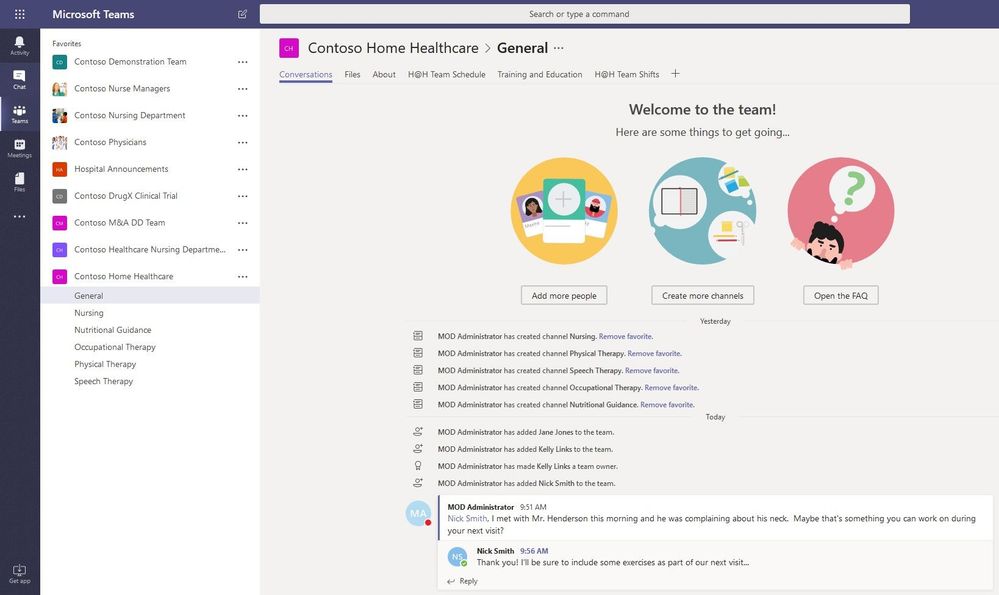Open the Speech Therapy channel

(103, 382)
